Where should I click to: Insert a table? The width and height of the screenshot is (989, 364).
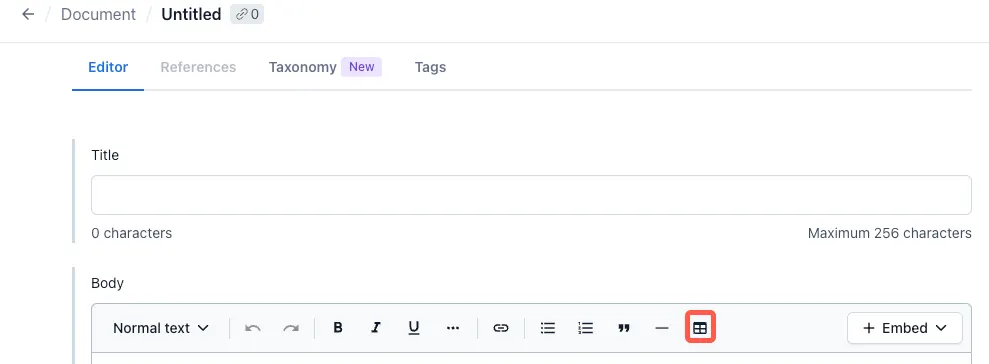pos(700,327)
